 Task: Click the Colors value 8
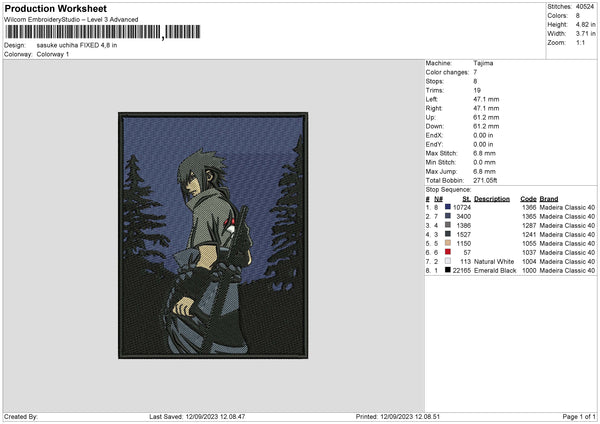coord(578,16)
